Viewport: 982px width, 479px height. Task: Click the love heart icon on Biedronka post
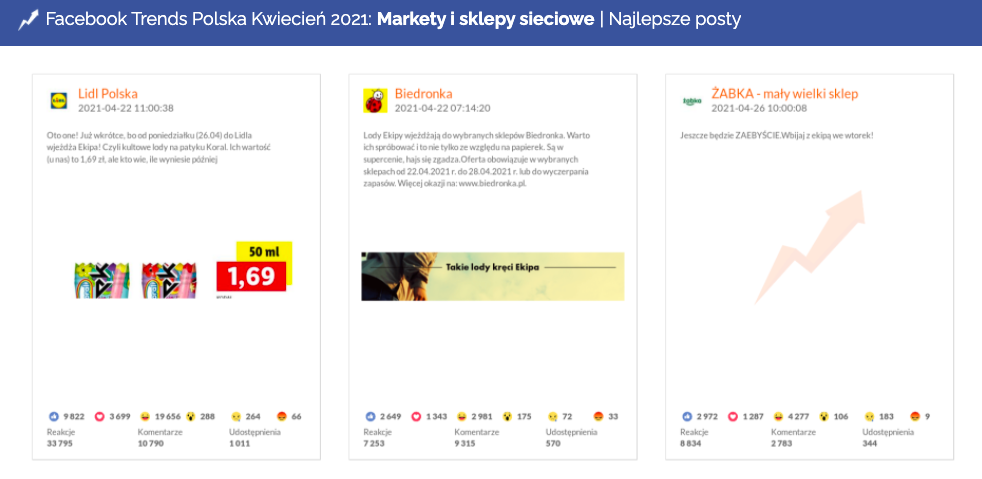click(416, 415)
